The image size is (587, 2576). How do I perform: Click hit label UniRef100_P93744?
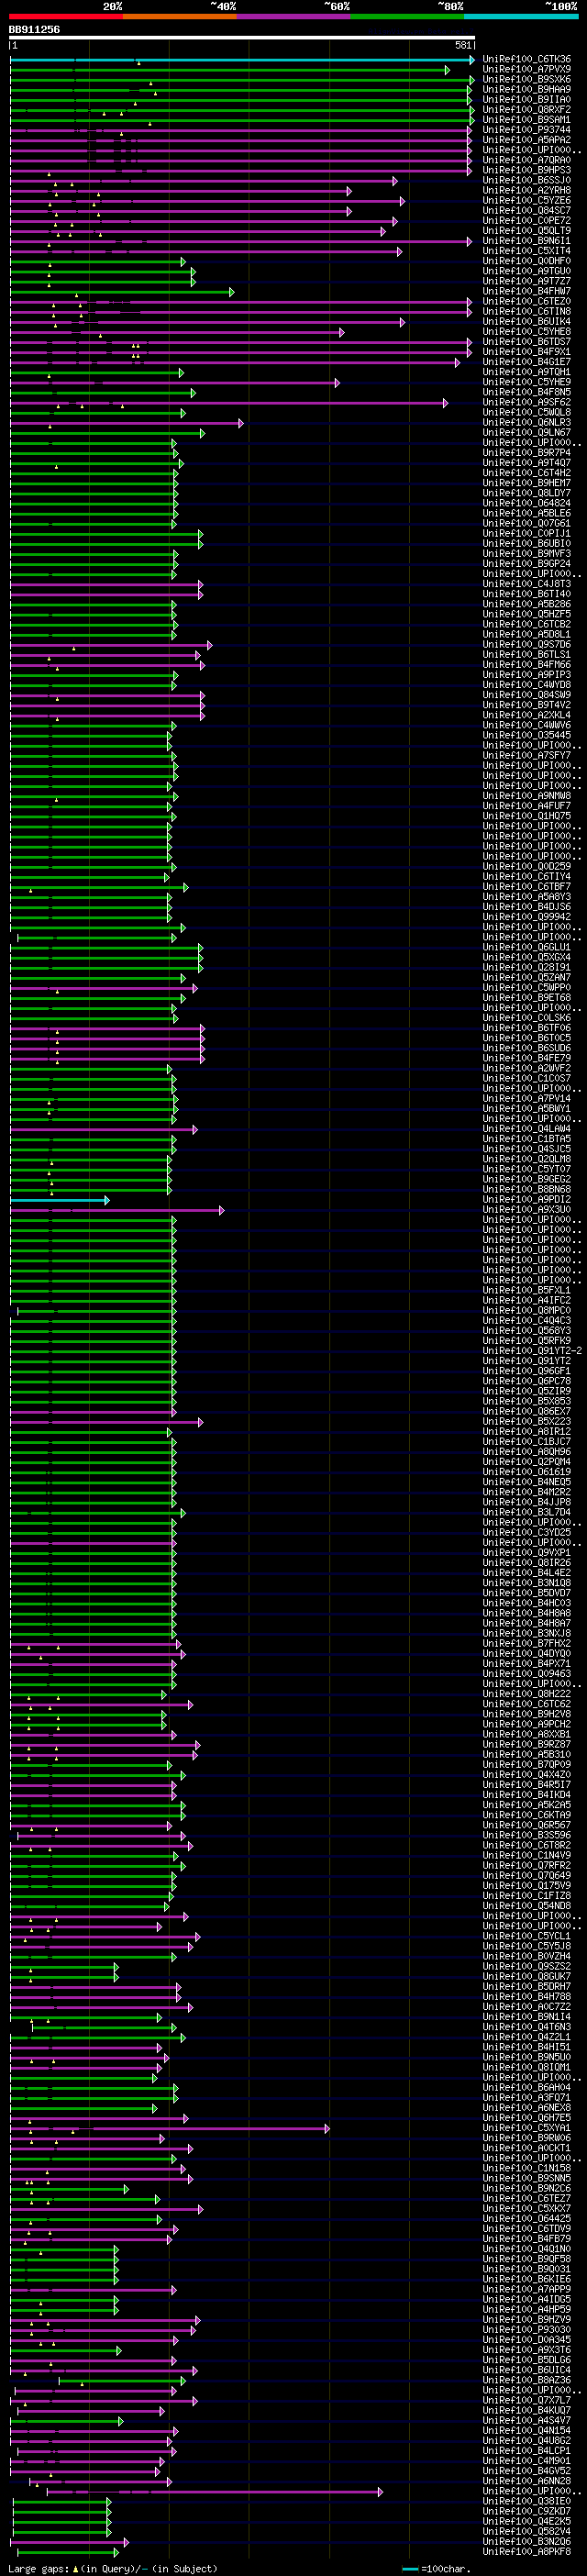tap(527, 130)
